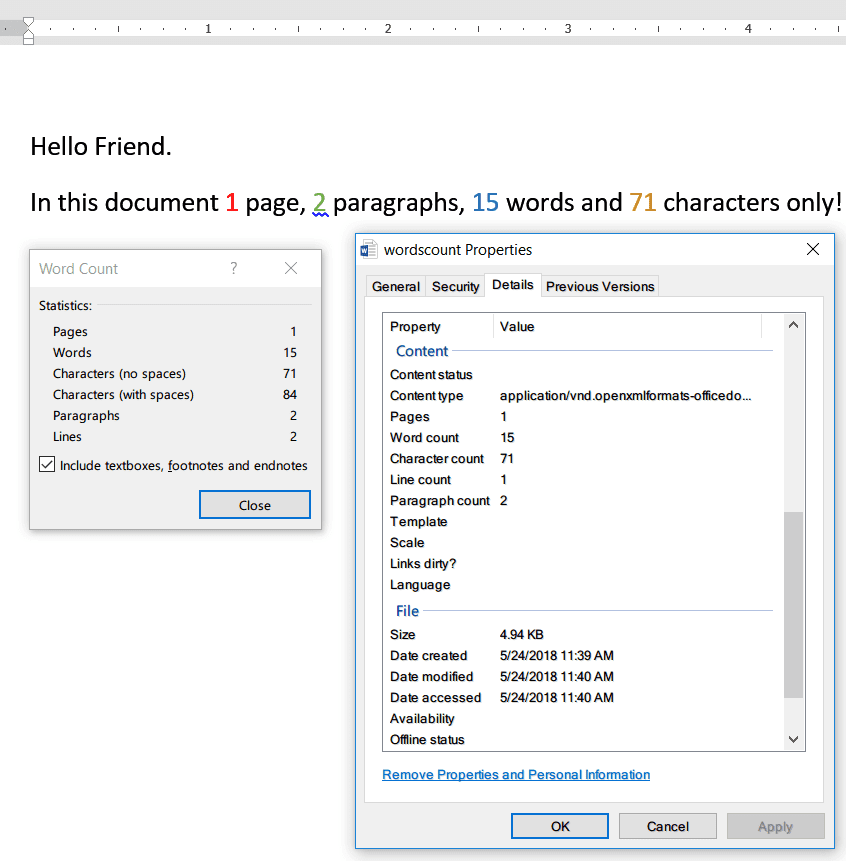Cancel the Properties dialog
This screenshot has height=862, width=846.
pos(667,826)
